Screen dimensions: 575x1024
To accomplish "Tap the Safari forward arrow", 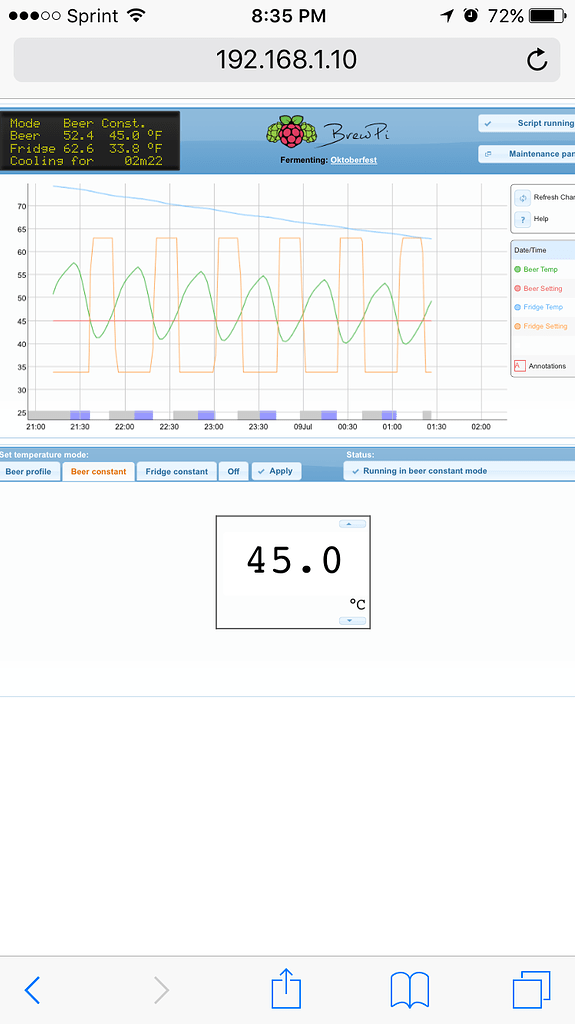I will coord(161,990).
